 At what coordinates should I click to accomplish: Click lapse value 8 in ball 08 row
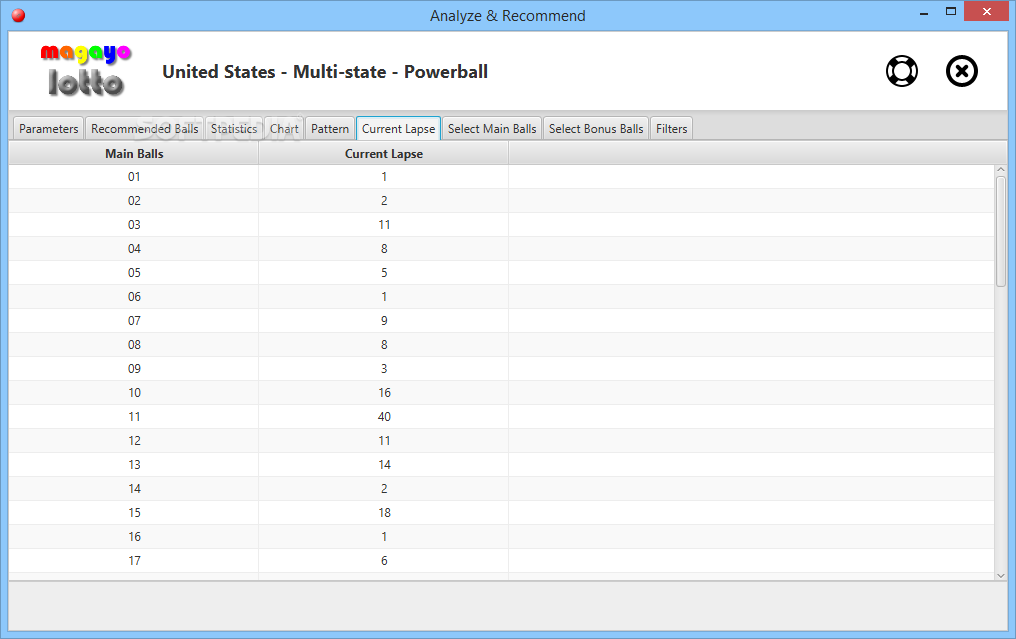point(384,345)
